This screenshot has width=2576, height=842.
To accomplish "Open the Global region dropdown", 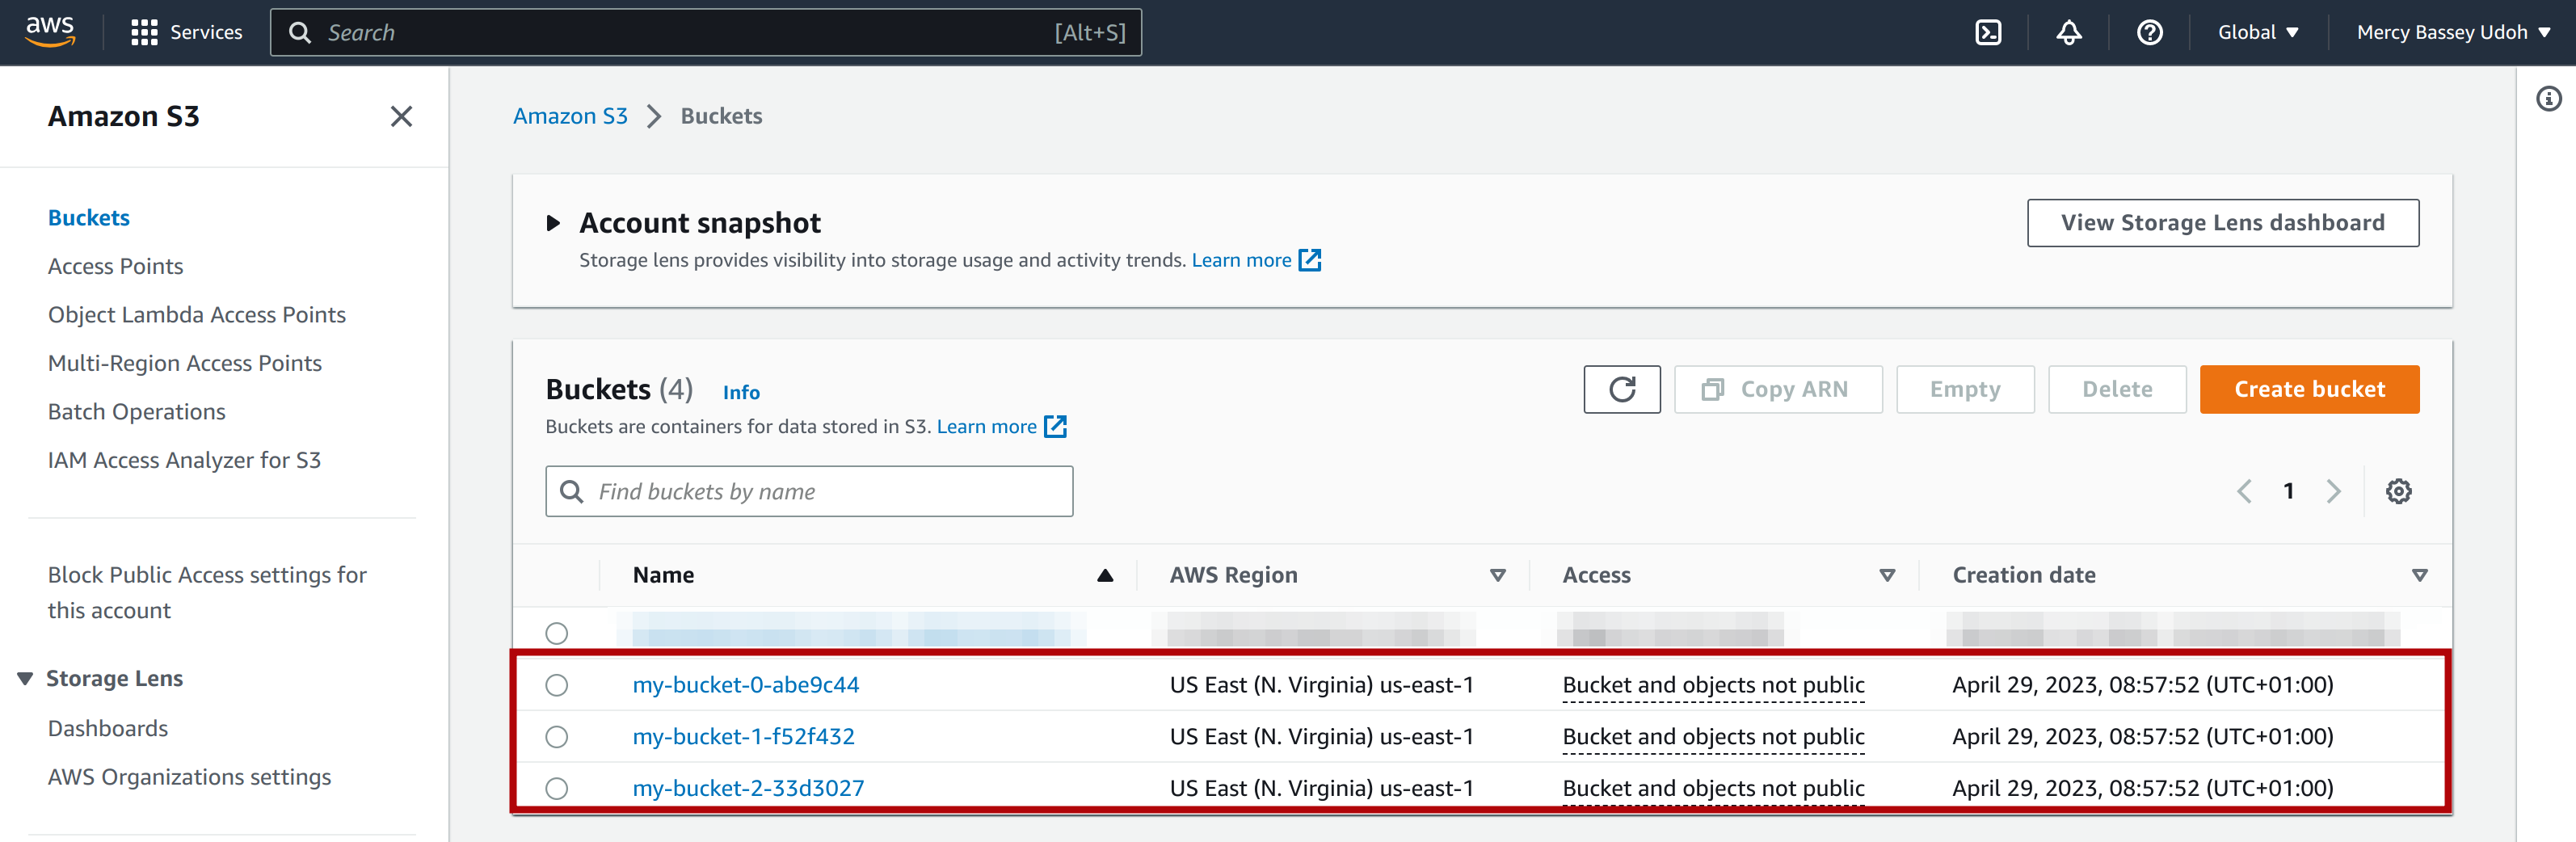I will (2257, 33).
